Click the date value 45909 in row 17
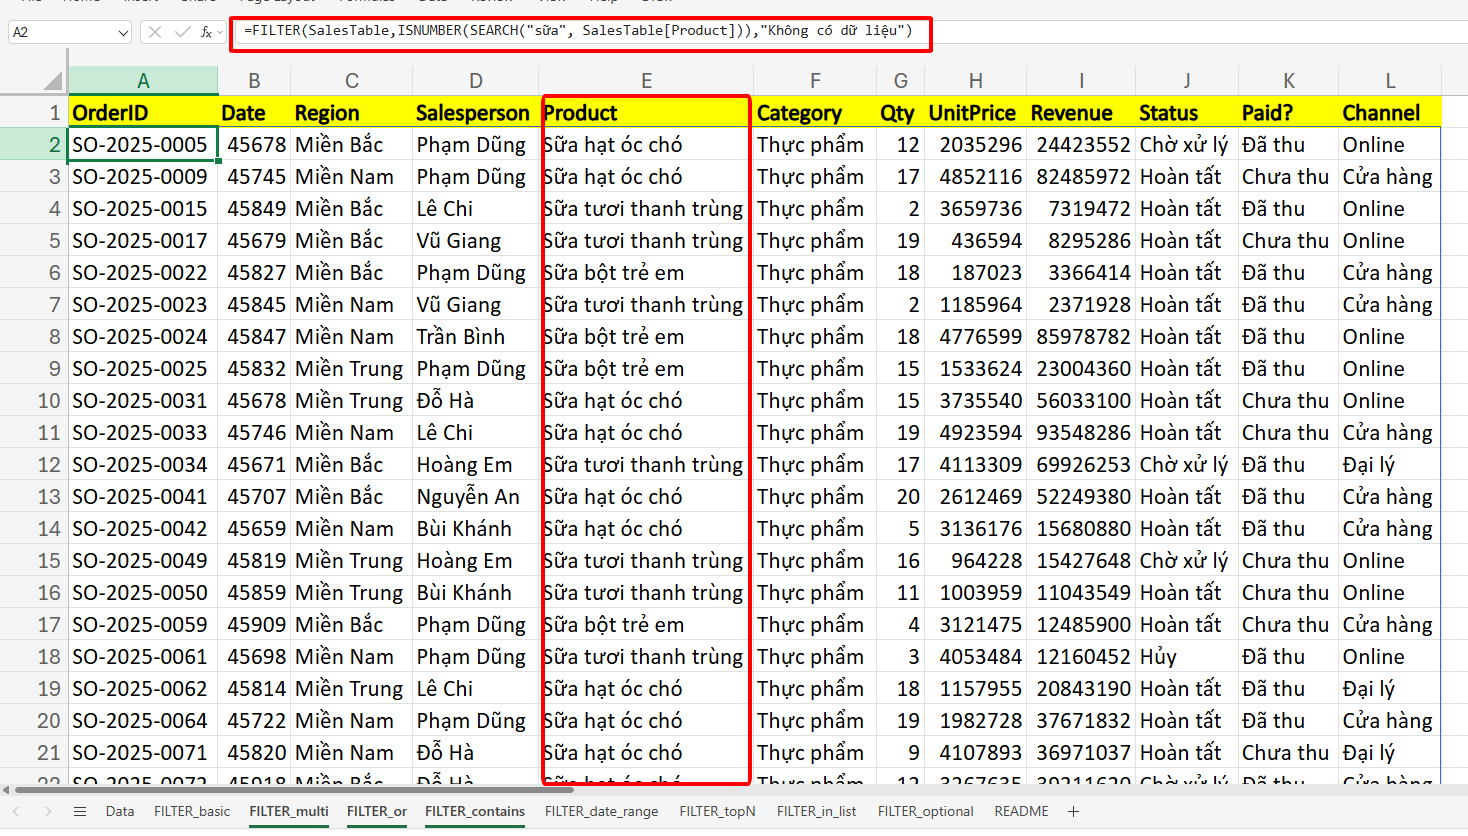 254,625
